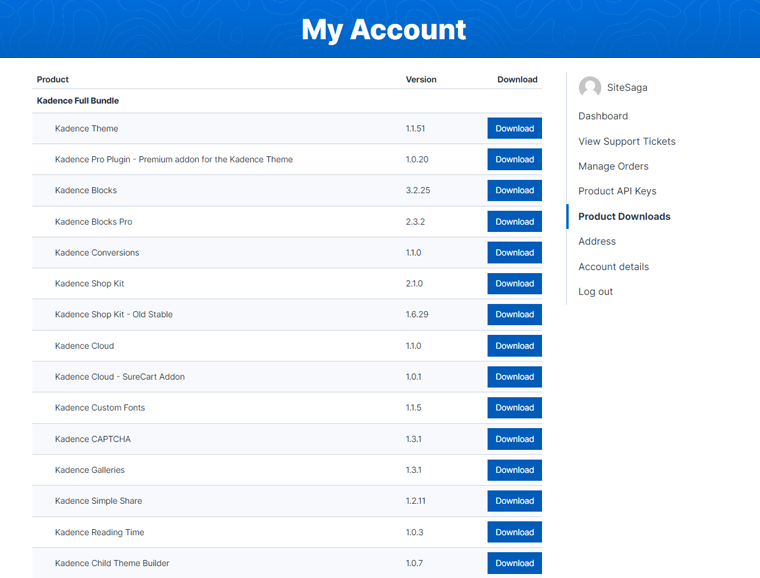Select Product Downloads in sidebar

click(624, 216)
